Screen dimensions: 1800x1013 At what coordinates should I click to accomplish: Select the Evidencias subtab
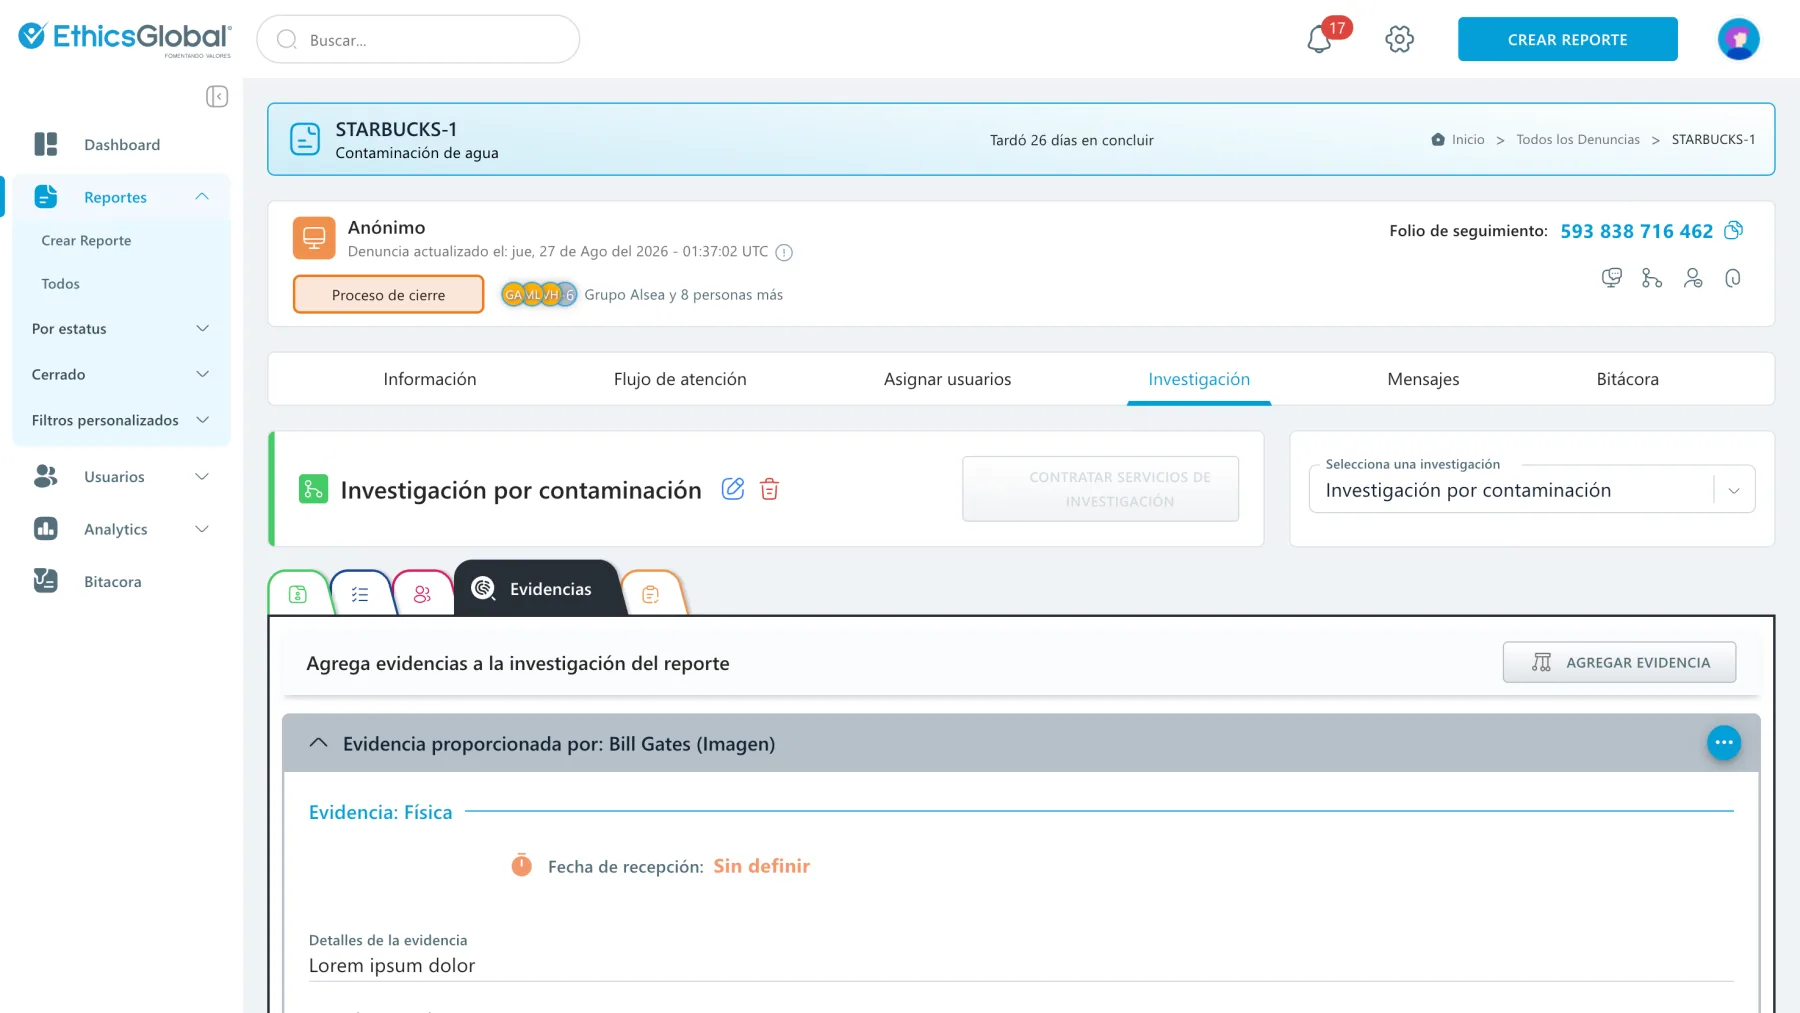click(538, 589)
